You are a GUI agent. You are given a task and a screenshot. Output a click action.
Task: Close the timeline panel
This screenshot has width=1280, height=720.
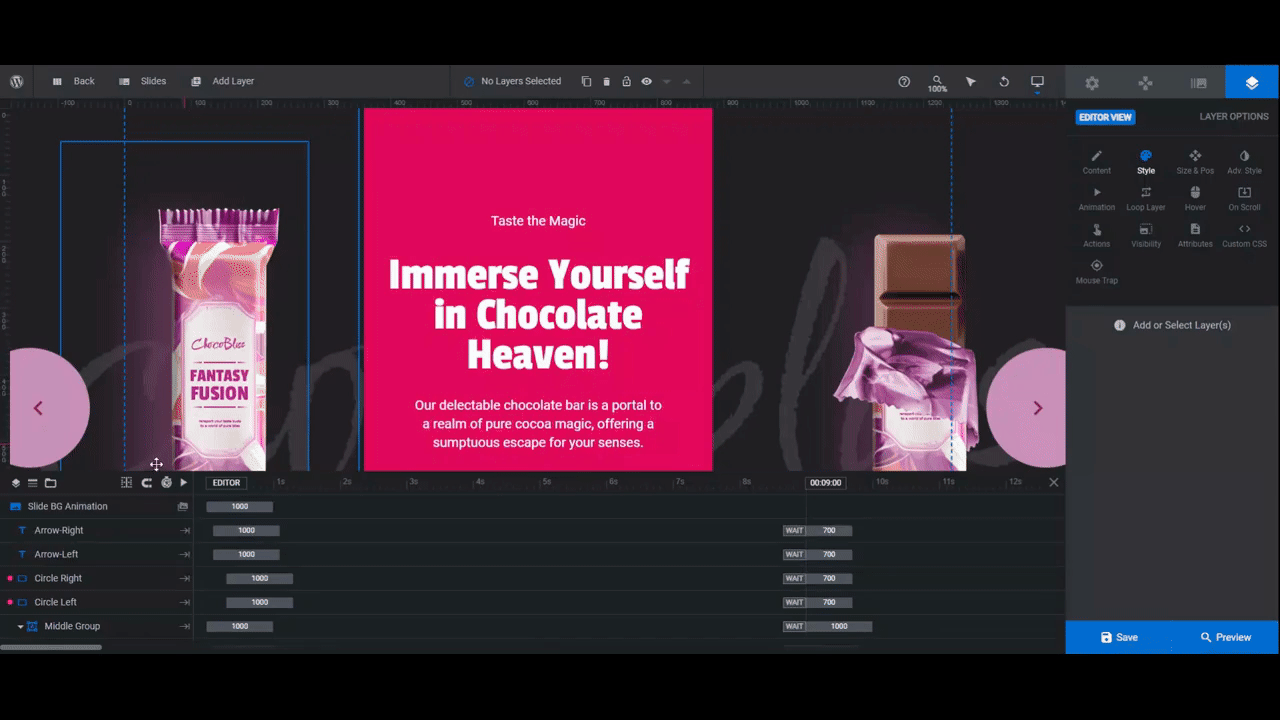(1053, 482)
